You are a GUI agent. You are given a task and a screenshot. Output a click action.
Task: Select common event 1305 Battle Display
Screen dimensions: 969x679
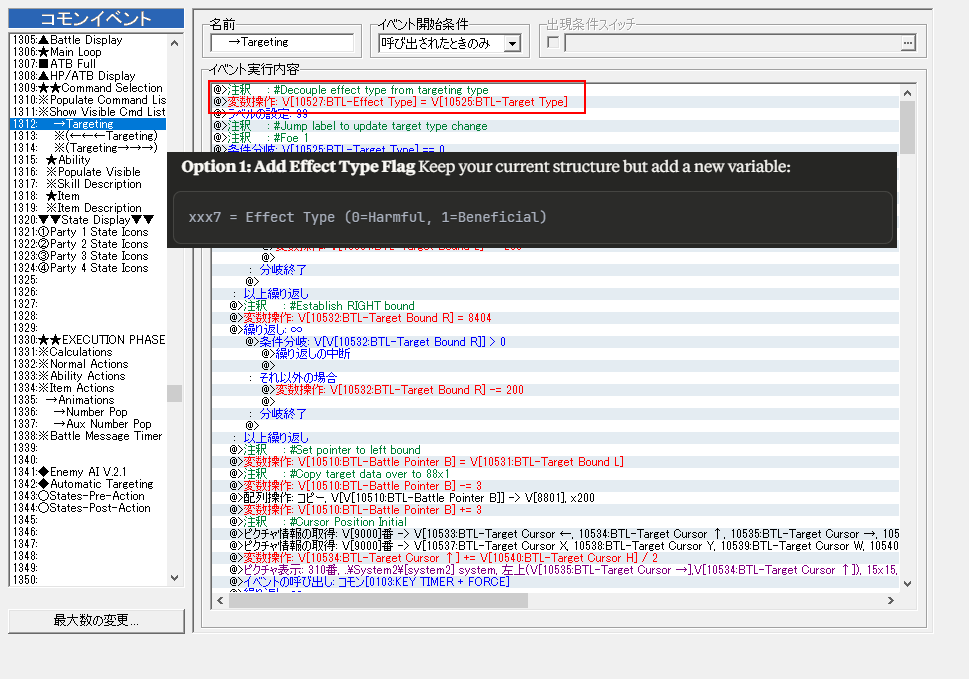[x=88, y=40]
